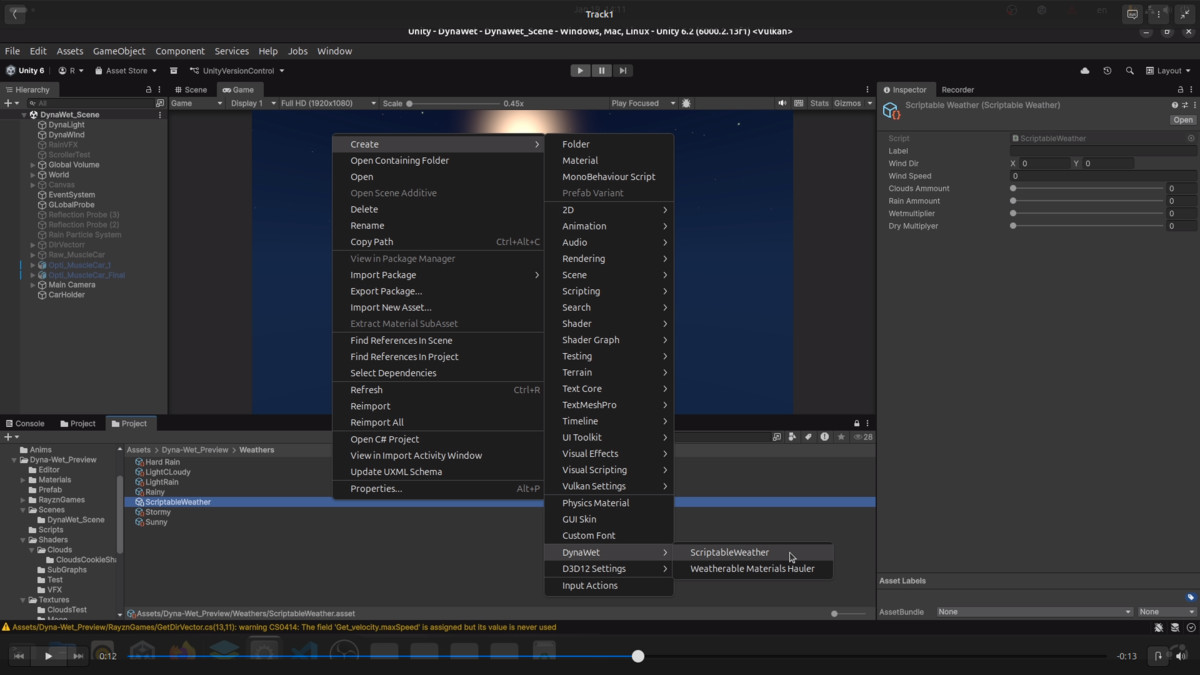Open the Layout dropdown

coord(1168,71)
